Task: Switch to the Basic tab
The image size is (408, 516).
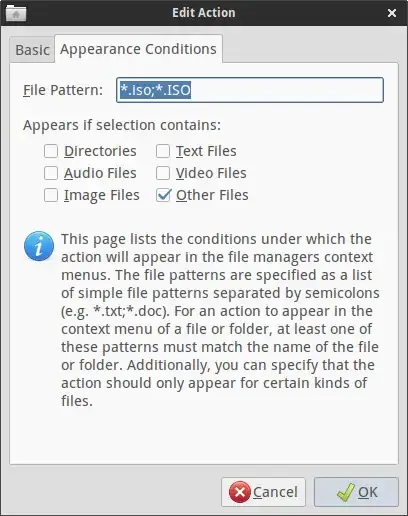Action: (32, 50)
